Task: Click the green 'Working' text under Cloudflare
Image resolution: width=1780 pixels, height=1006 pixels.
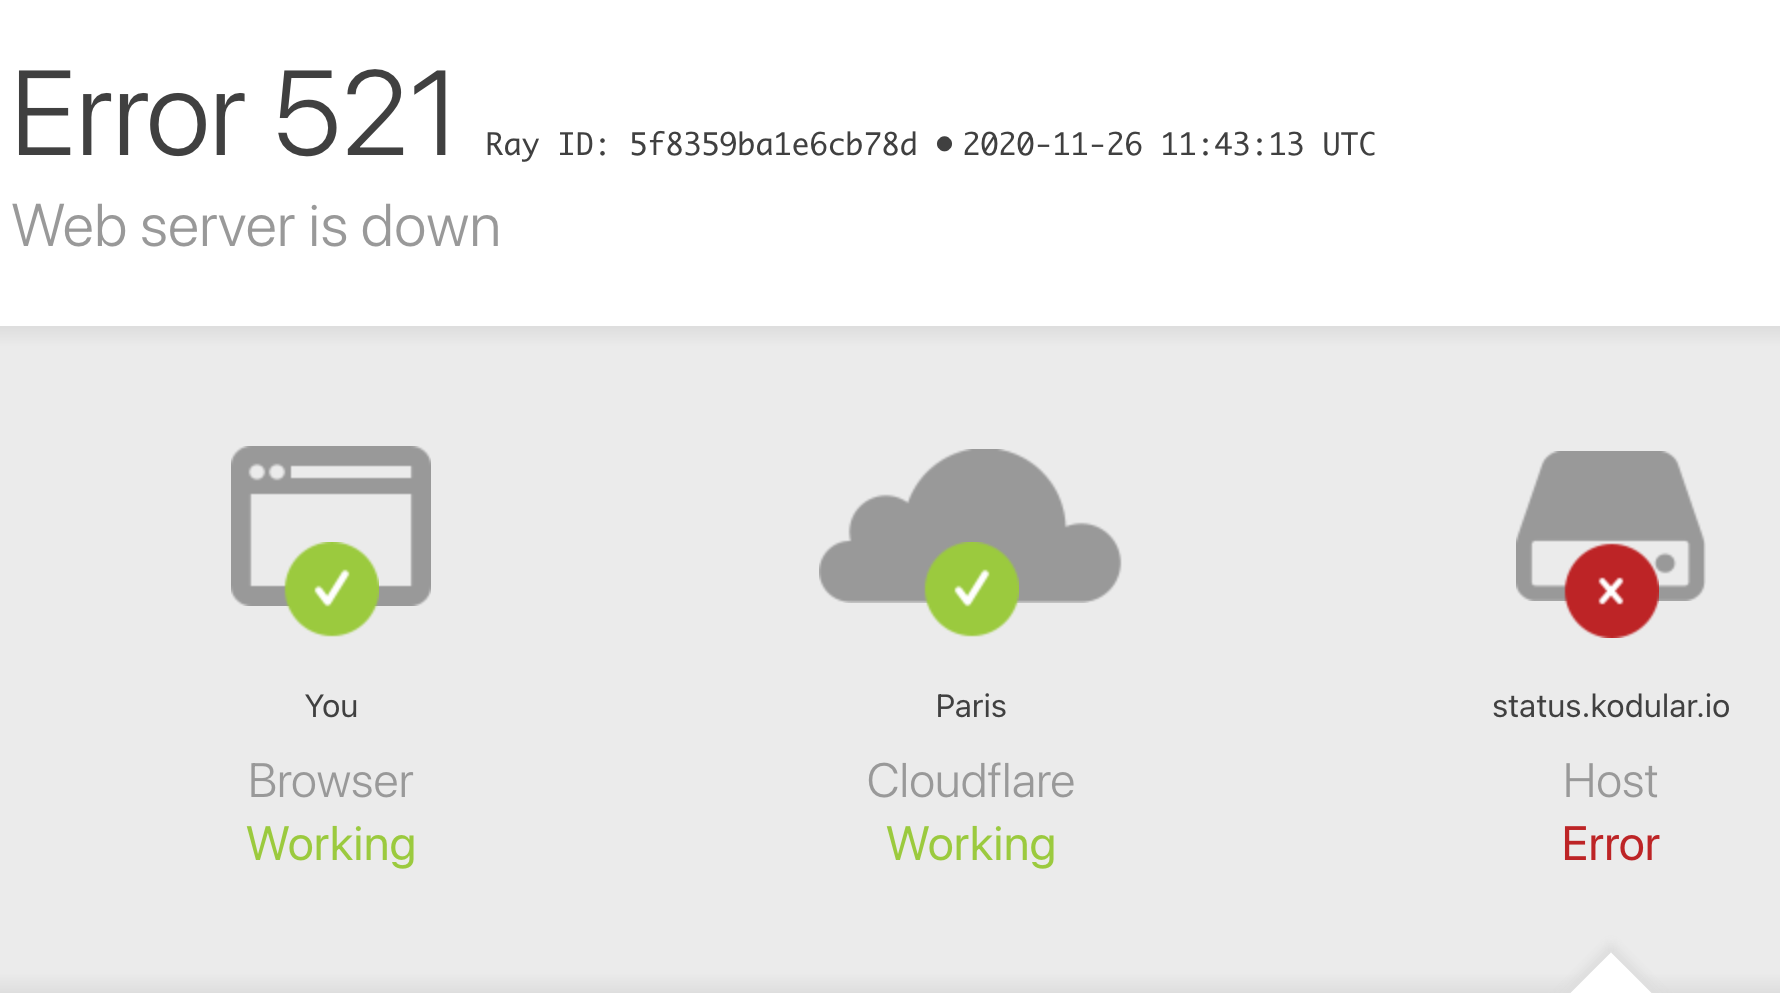Action: pyautogui.click(x=971, y=845)
